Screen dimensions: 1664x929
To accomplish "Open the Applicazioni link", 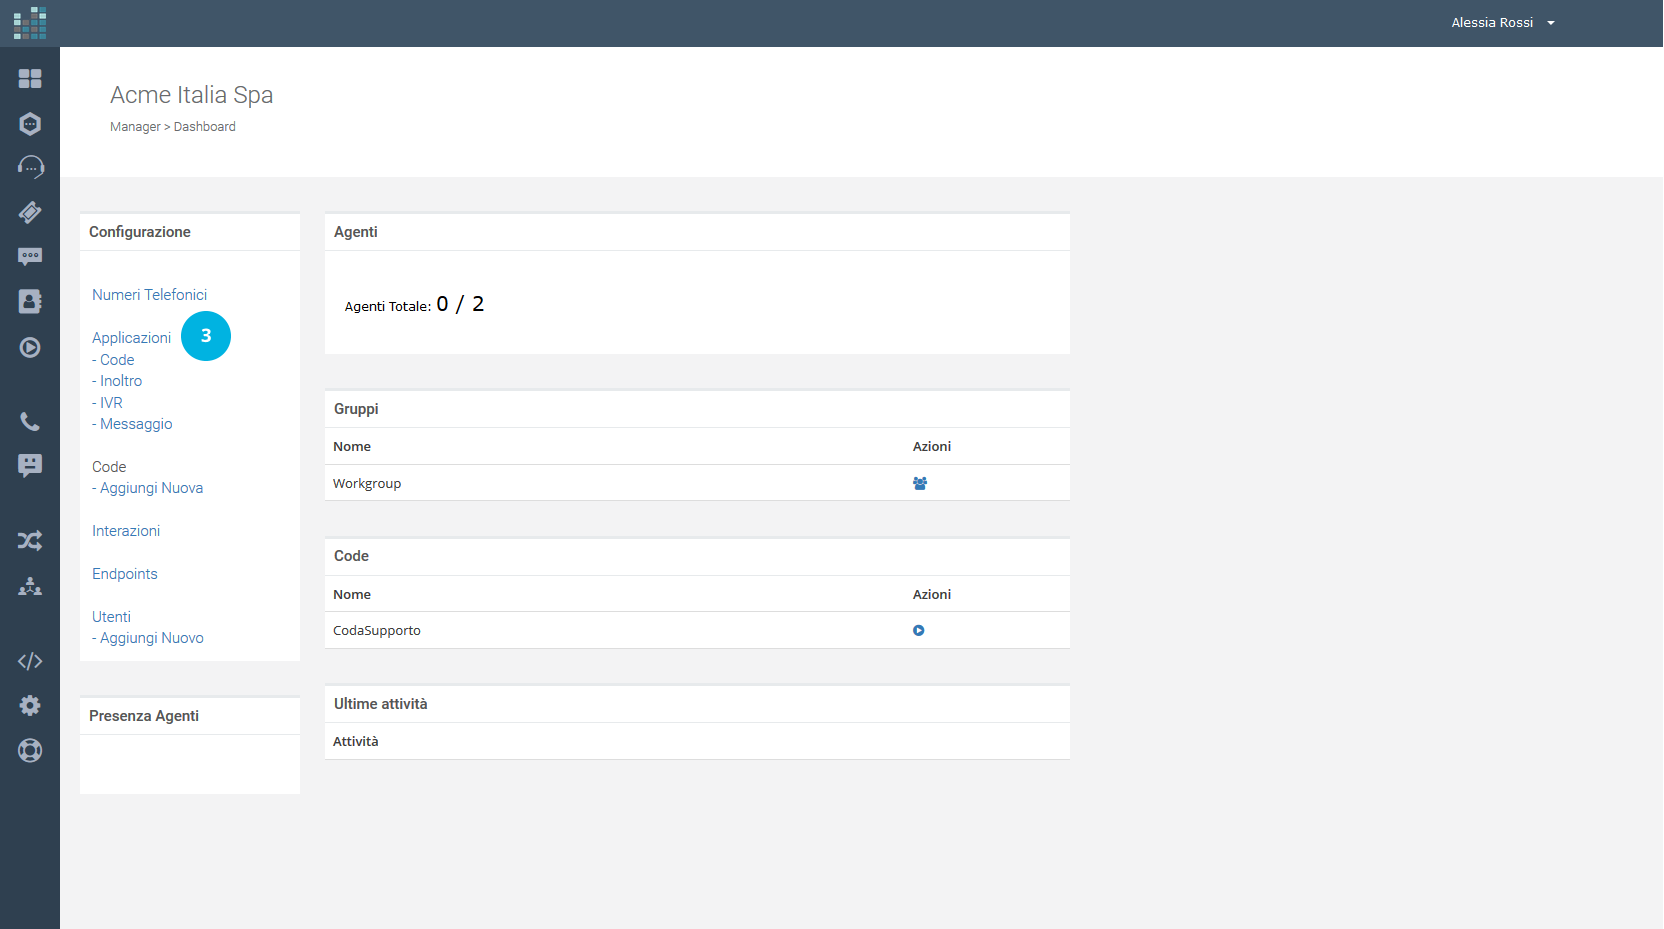I will point(131,337).
